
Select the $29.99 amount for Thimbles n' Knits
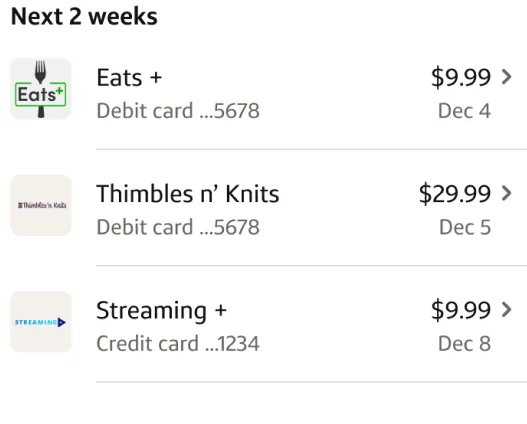point(455,194)
